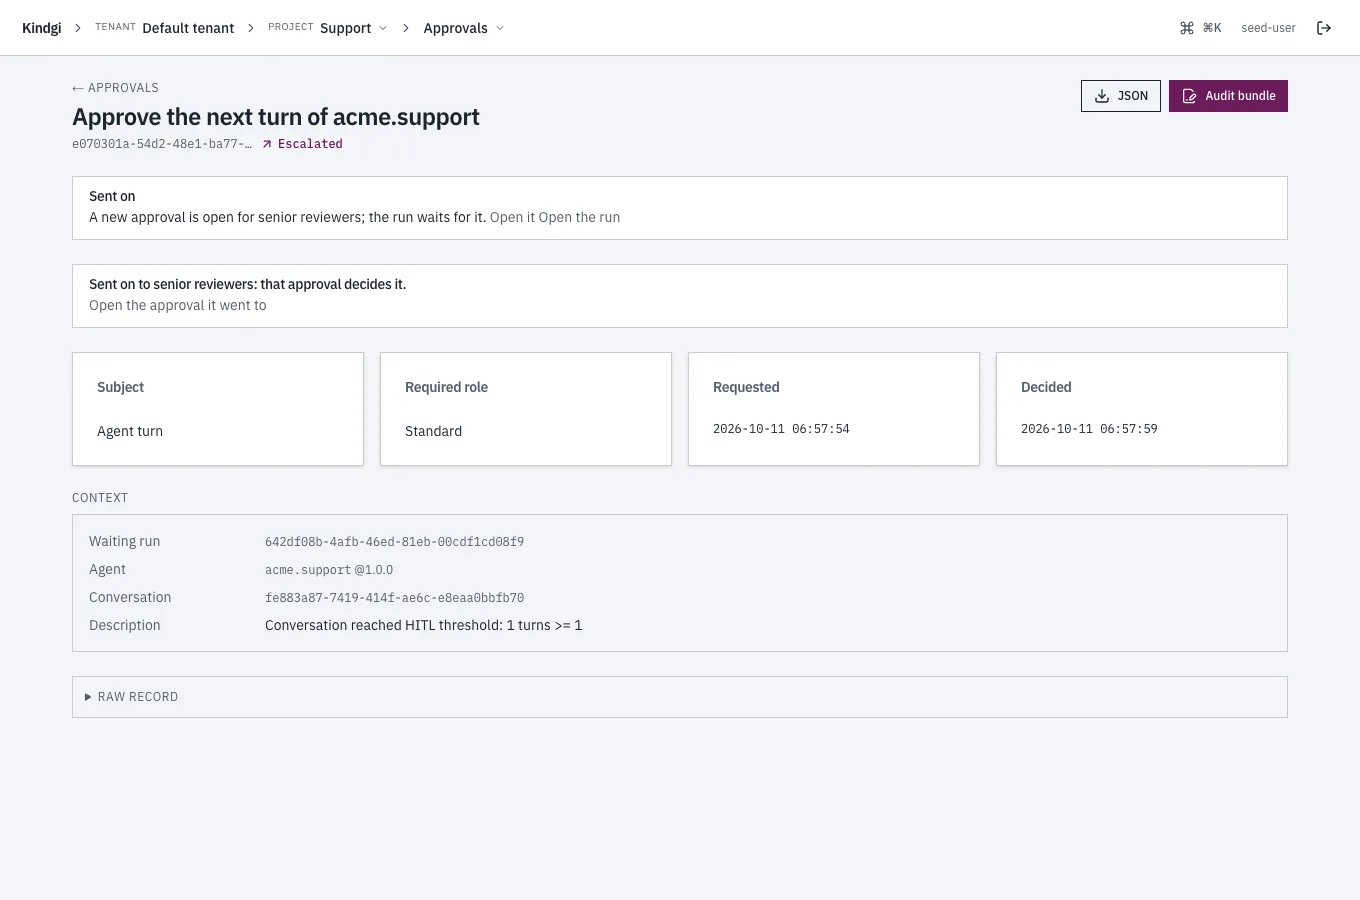Screen dimensions: 1360x900
Task: Expand the Raw Record section
Action: tap(680, 697)
